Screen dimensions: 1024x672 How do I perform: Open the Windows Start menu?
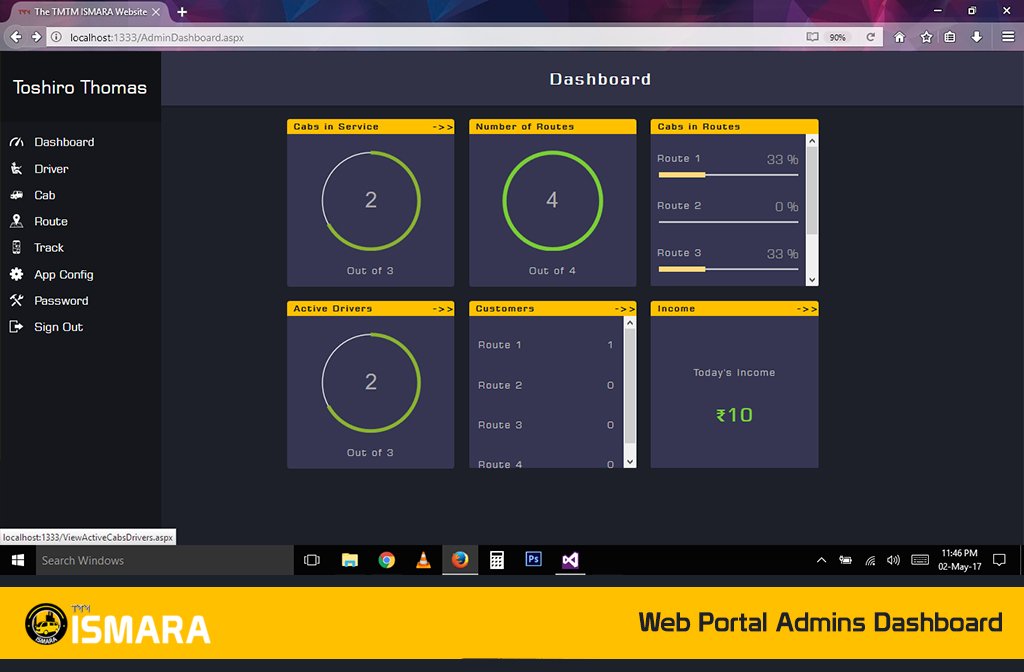(x=18, y=560)
